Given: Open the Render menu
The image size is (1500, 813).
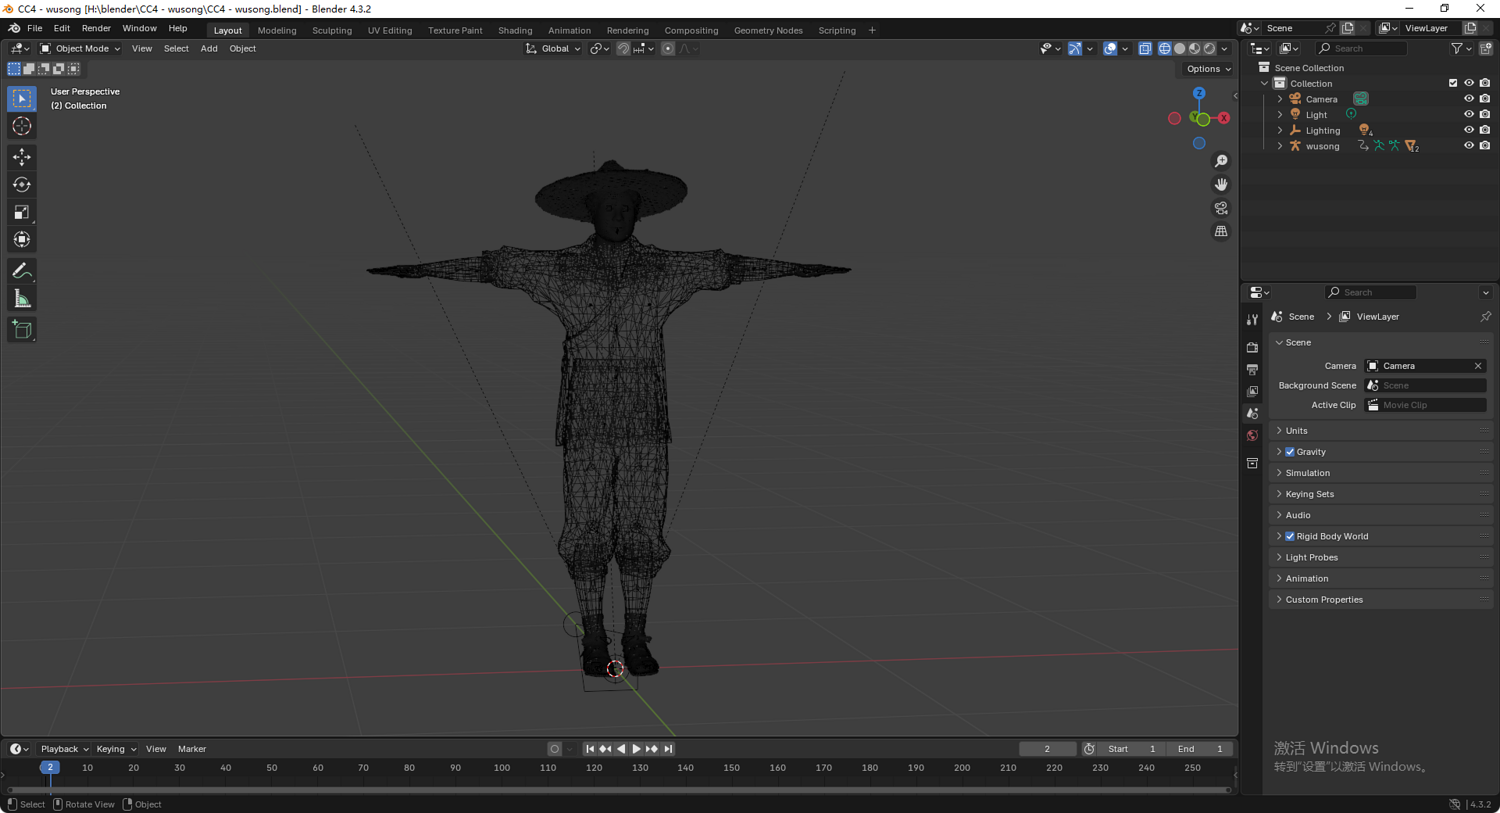Looking at the screenshot, I should (x=96, y=29).
